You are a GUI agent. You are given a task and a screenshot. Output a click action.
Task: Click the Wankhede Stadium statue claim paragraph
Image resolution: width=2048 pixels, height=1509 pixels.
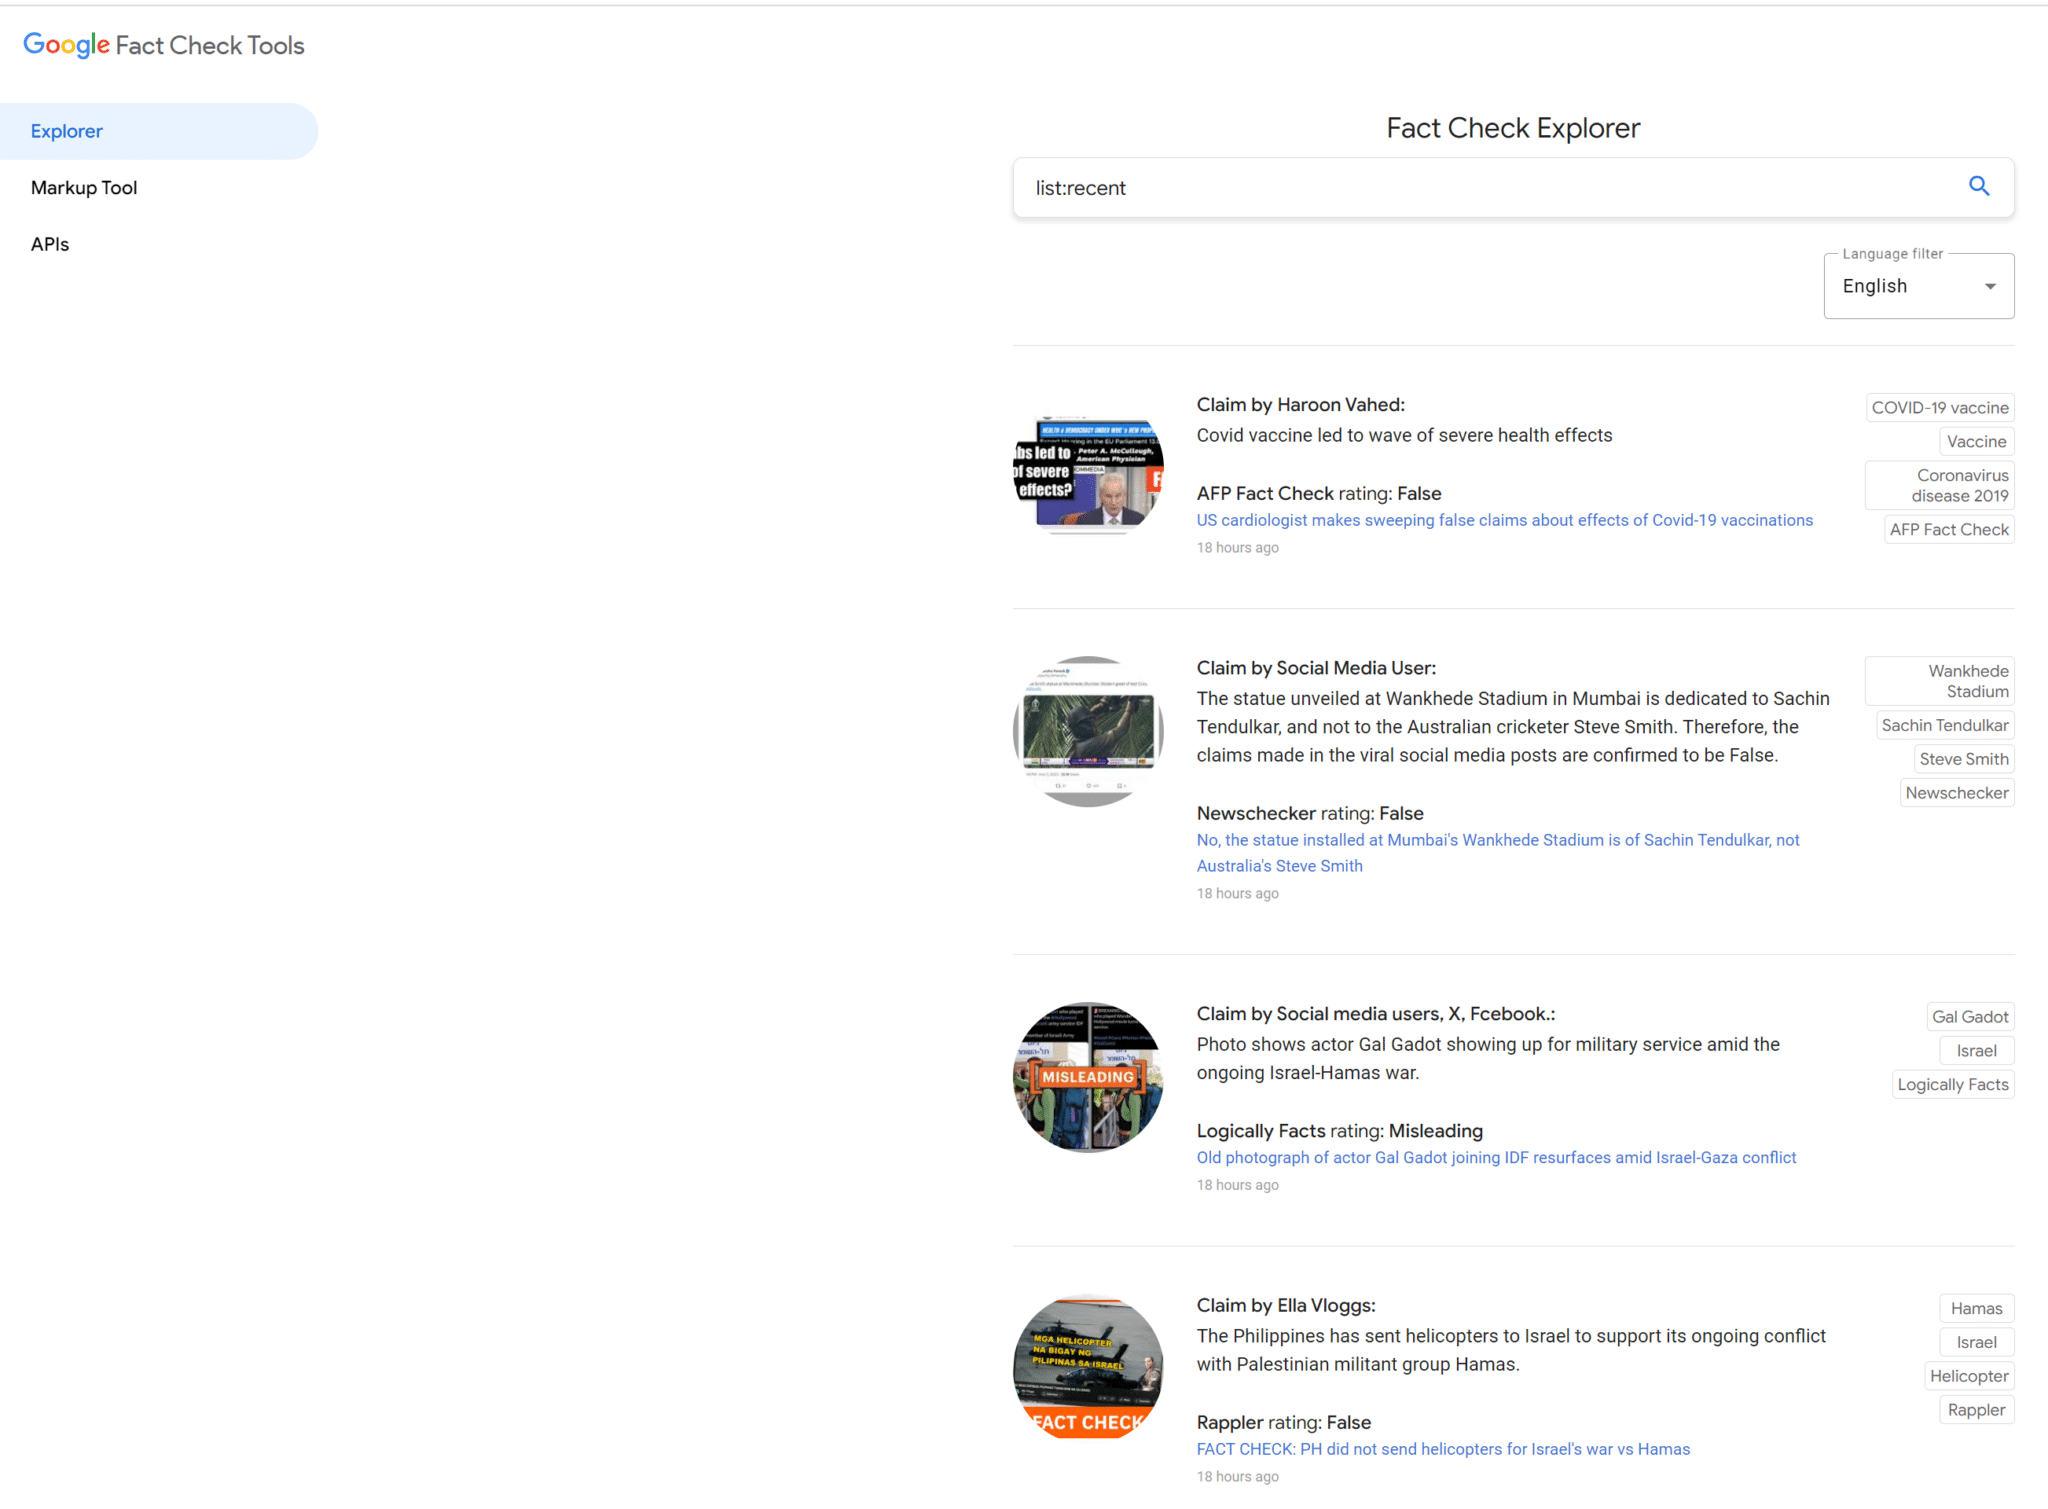pos(1513,727)
